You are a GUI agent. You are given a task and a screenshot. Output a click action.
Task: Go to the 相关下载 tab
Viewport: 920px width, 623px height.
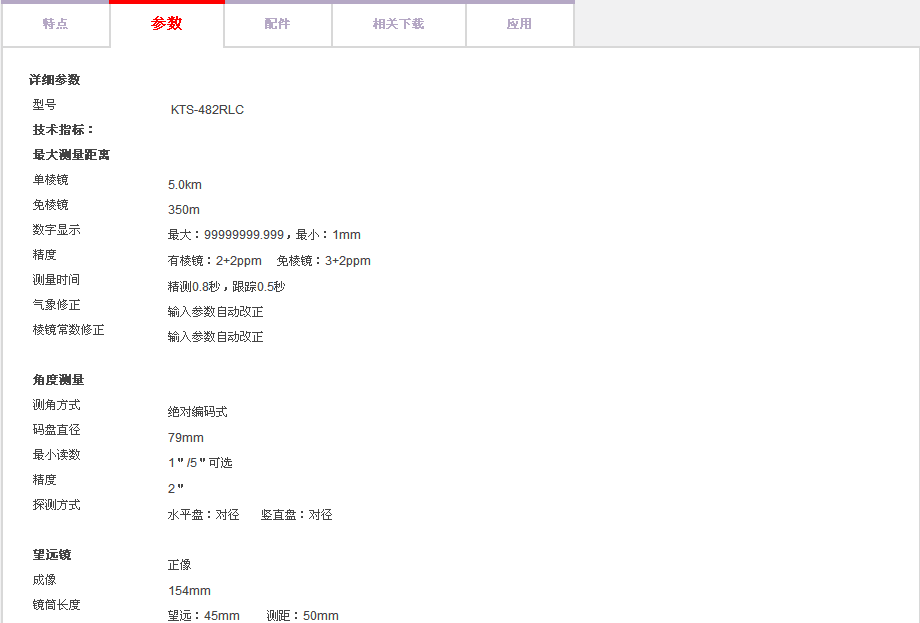click(x=398, y=24)
